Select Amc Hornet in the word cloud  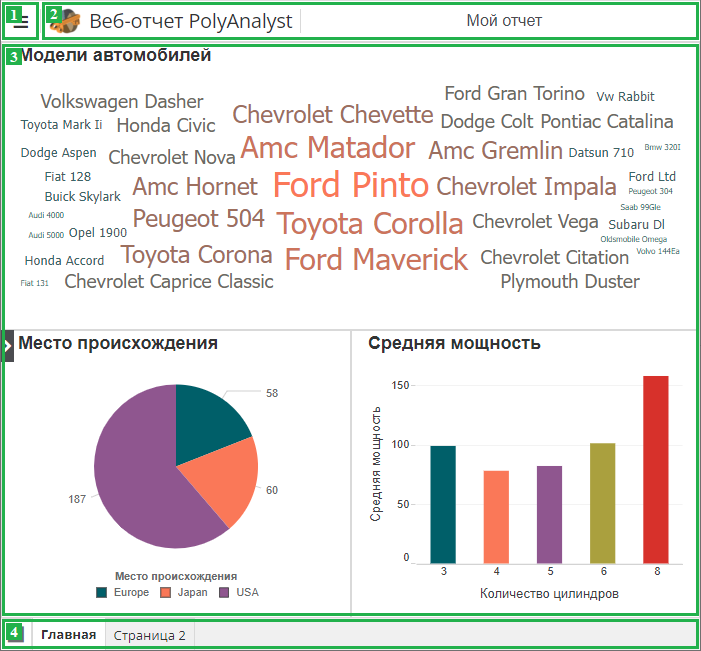coord(195,186)
